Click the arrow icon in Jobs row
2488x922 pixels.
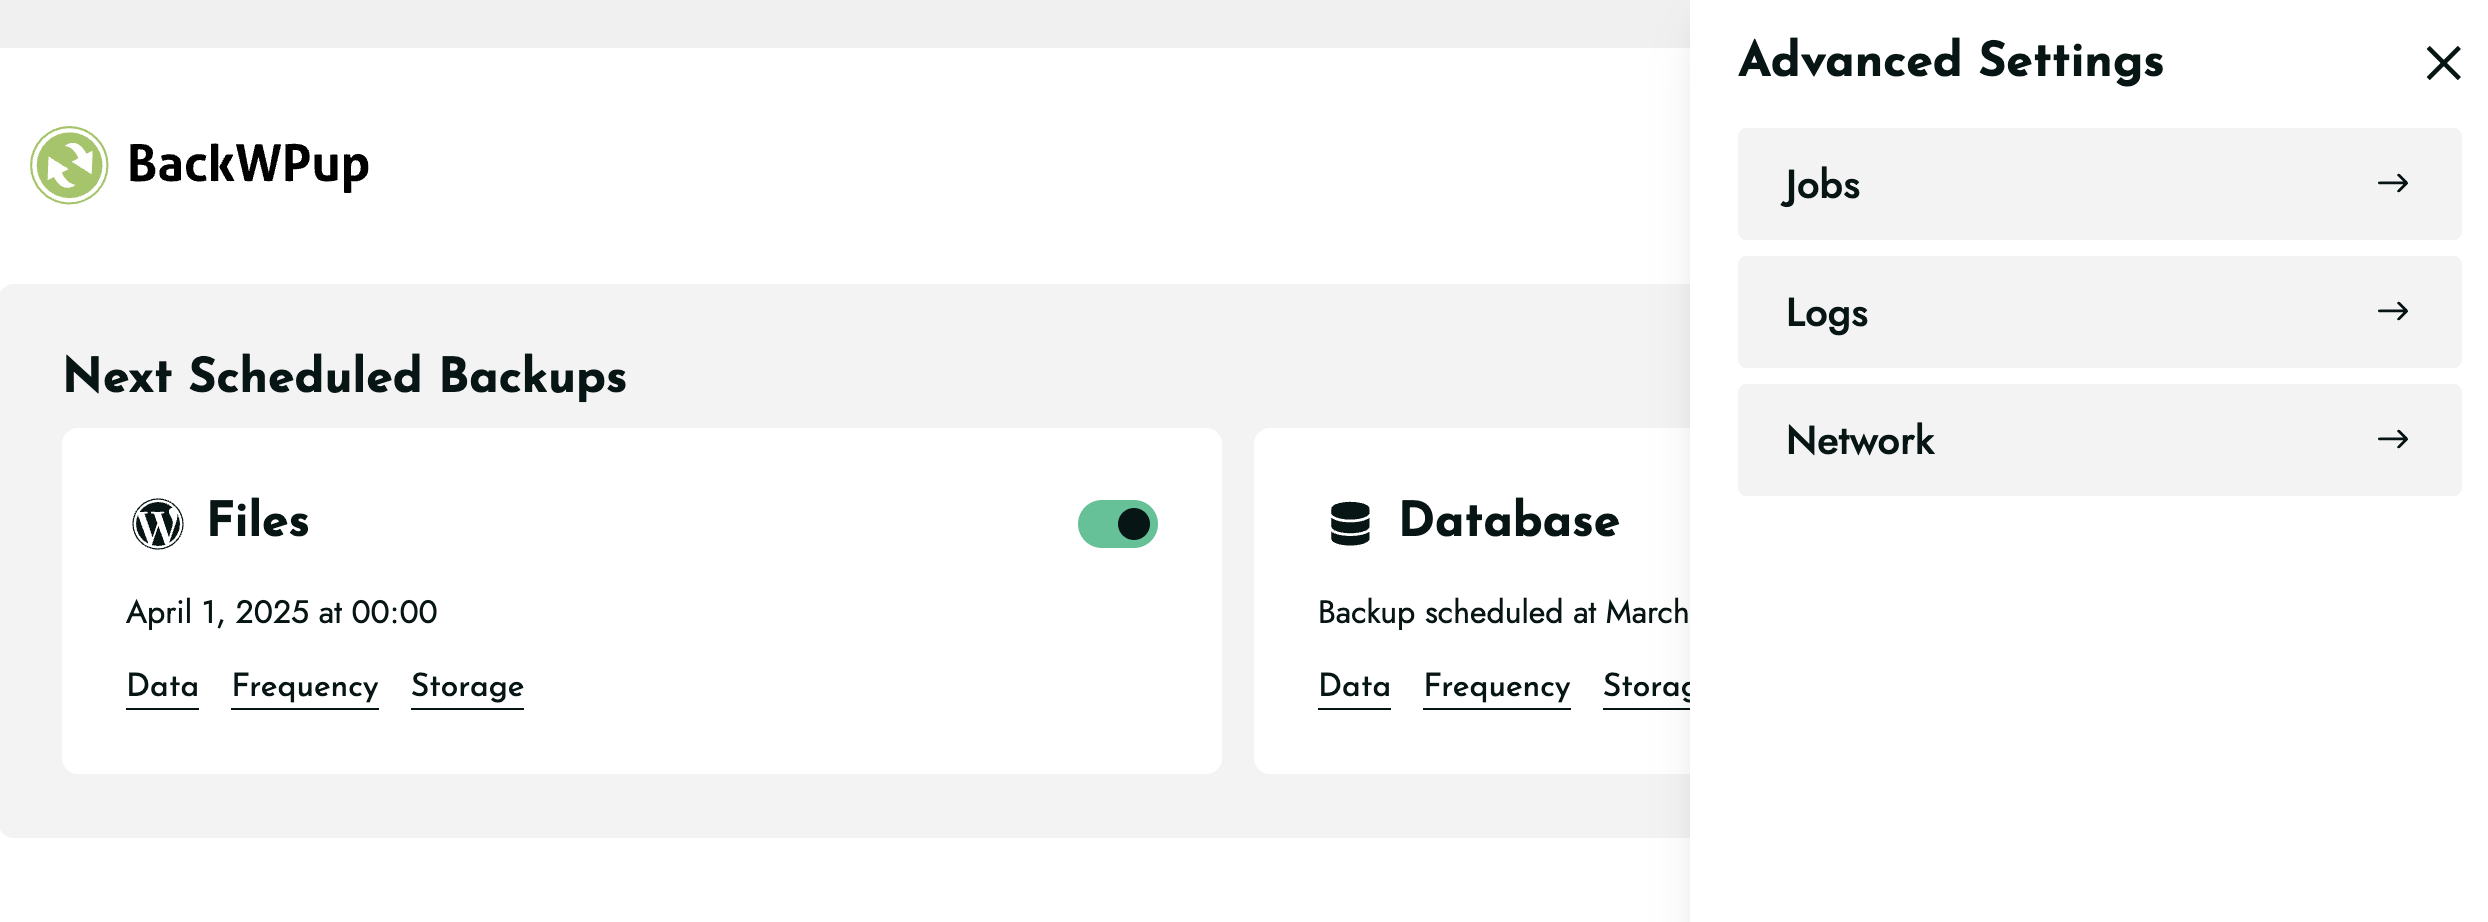[2393, 183]
